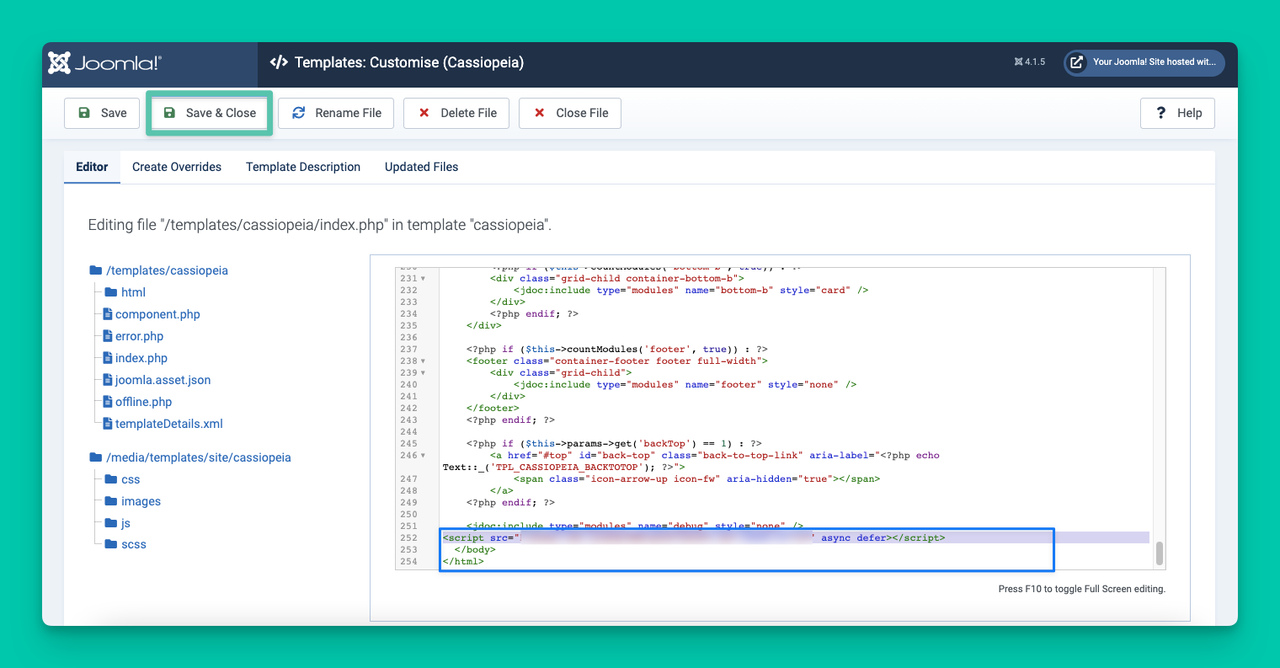This screenshot has width=1280, height=668.
Task: Collapse code fold arrow at line 239
Action: 423,373
